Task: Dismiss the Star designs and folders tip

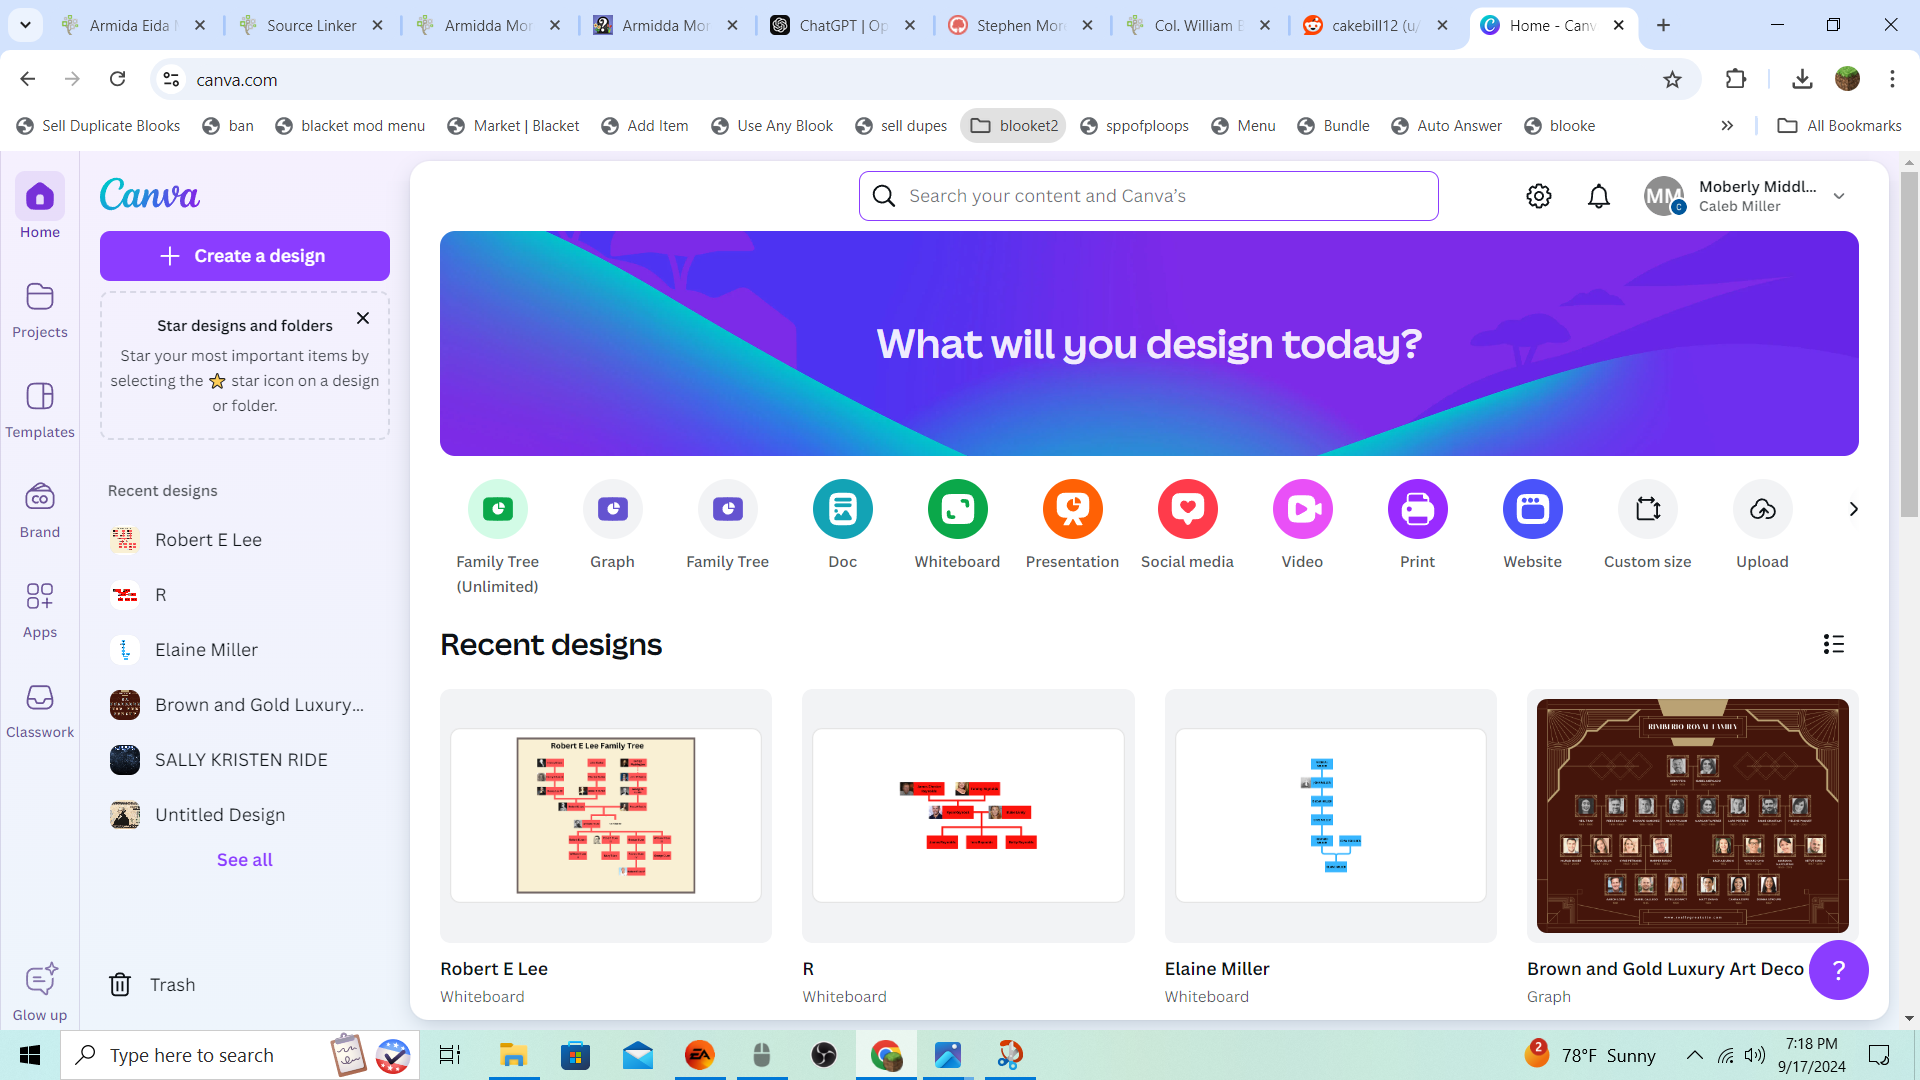Action: click(363, 318)
